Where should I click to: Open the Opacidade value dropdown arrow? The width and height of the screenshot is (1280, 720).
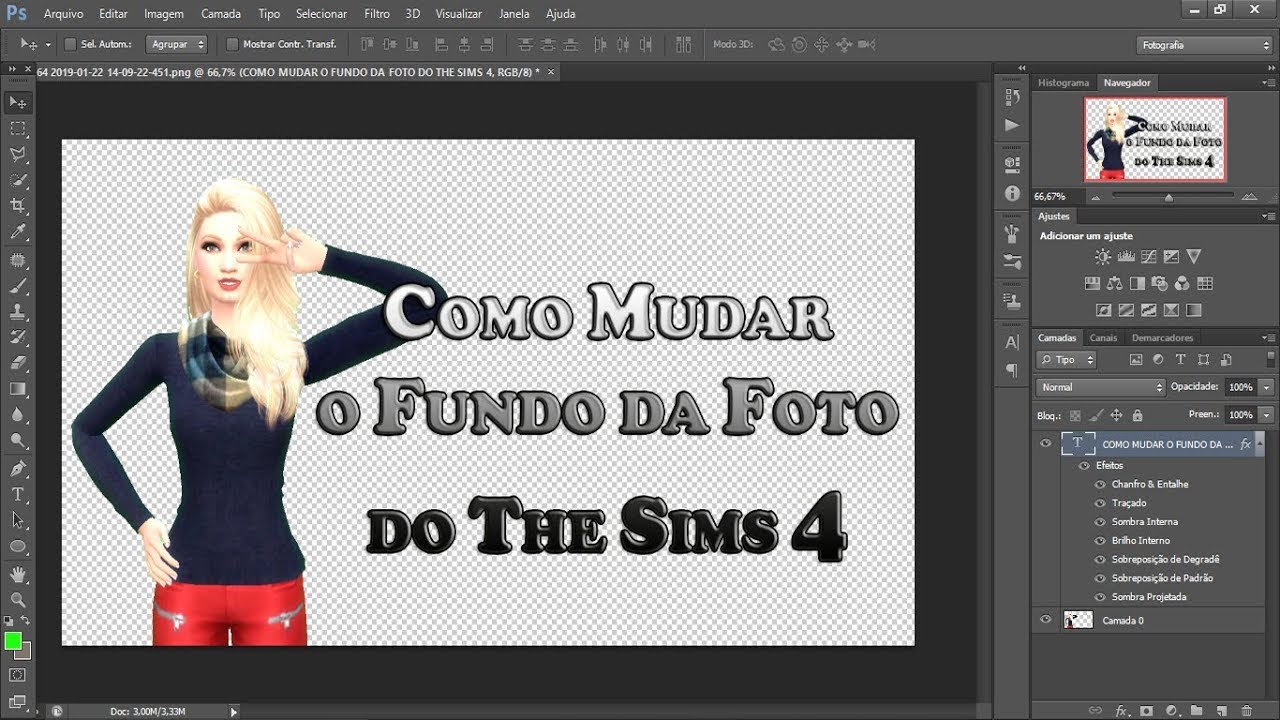pyautogui.click(x=1267, y=387)
